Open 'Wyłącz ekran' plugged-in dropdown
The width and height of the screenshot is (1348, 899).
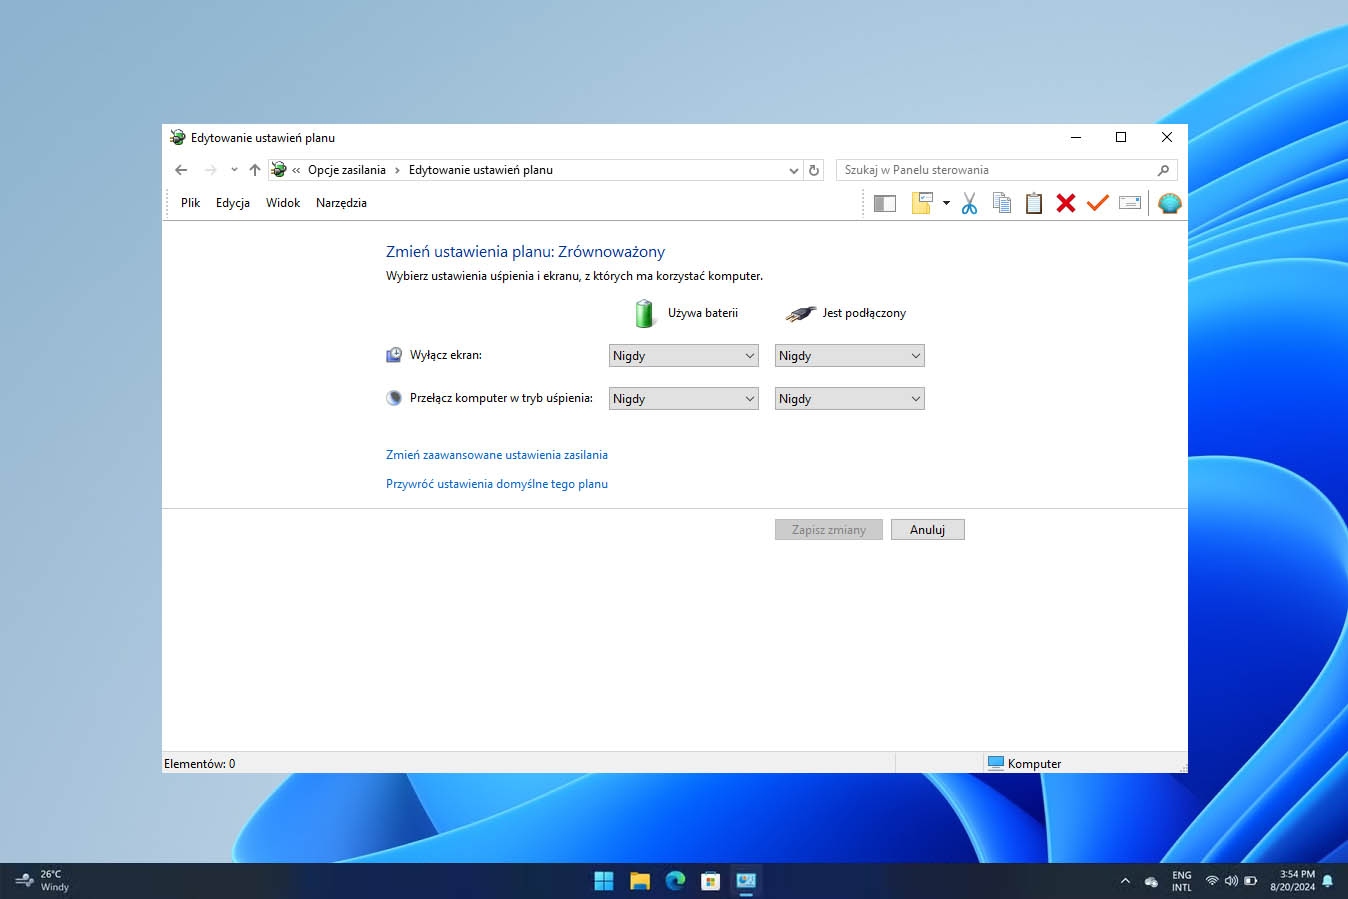[x=849, y=356]
